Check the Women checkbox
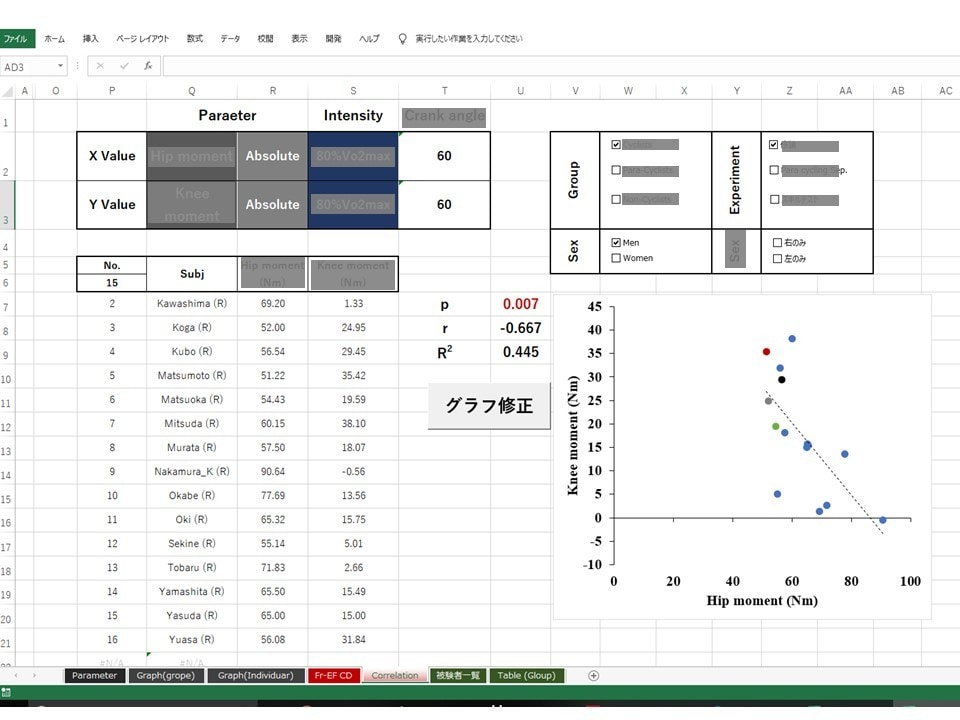This screenshot has width=960, height=720. [616, 258]
